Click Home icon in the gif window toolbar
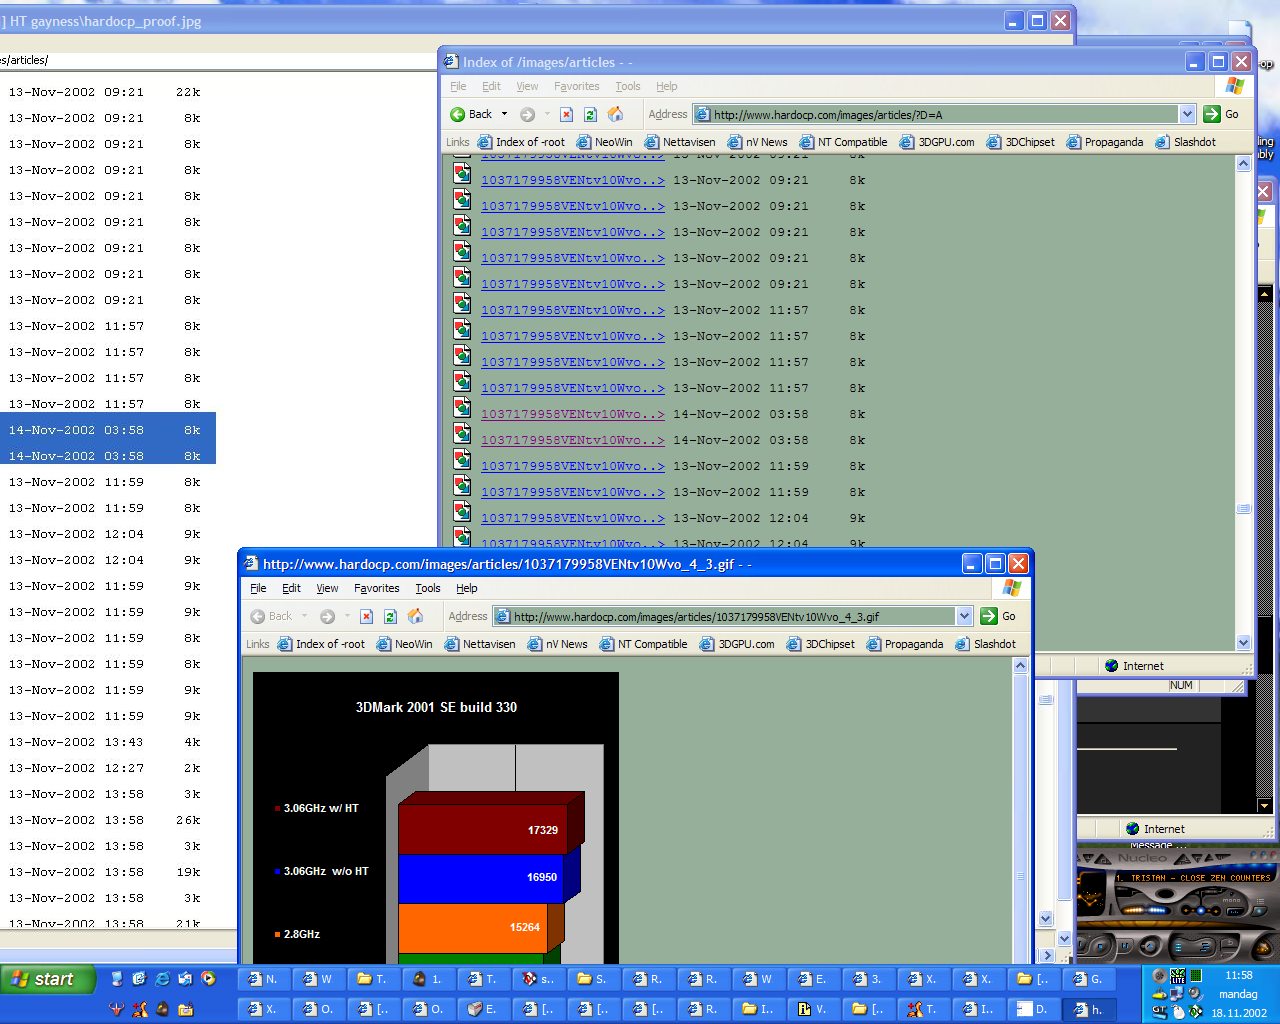 click(x=416, y=616)
